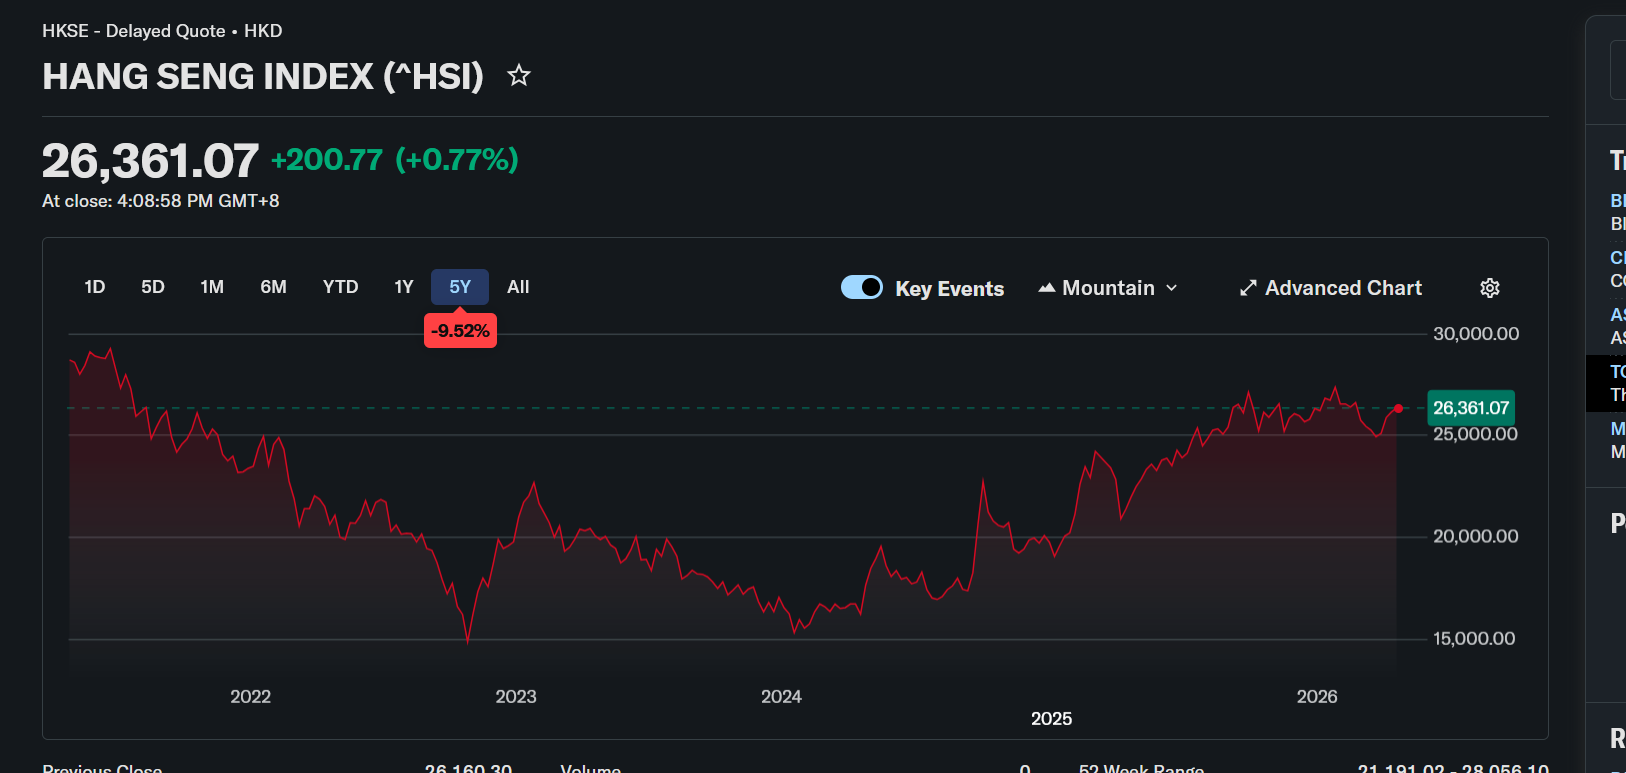Click the -9.52% range change badge
The height and width of the screenshot is (773, 1626).
click(460, 330)
